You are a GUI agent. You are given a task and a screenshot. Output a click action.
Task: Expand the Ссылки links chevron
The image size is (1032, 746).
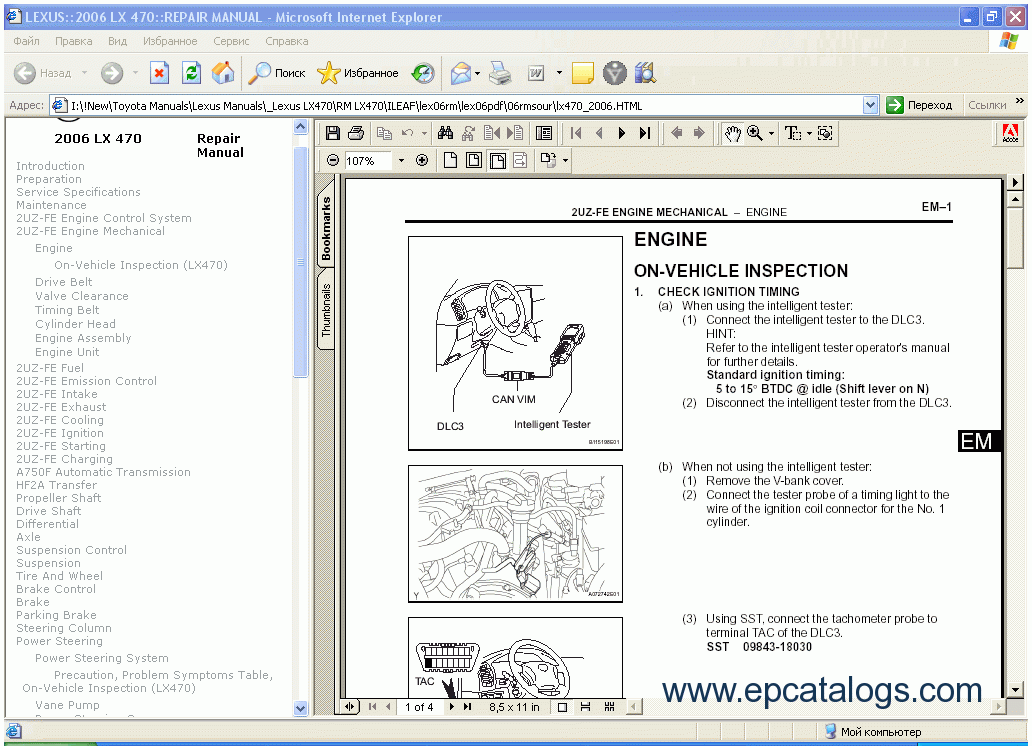click(1019, 101)
